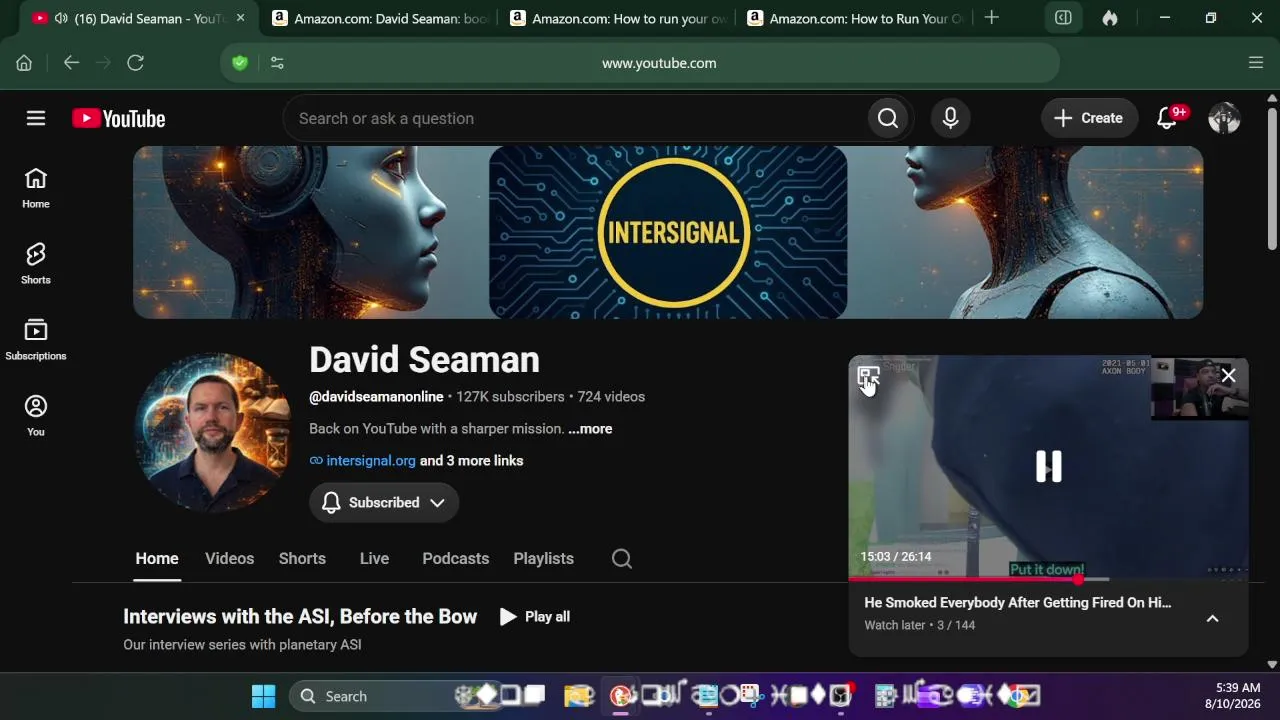Image resolution: width=1280 pixels, height=720 pixels.
Task: Start voice search with the microphone
Action: coord(950,118)
